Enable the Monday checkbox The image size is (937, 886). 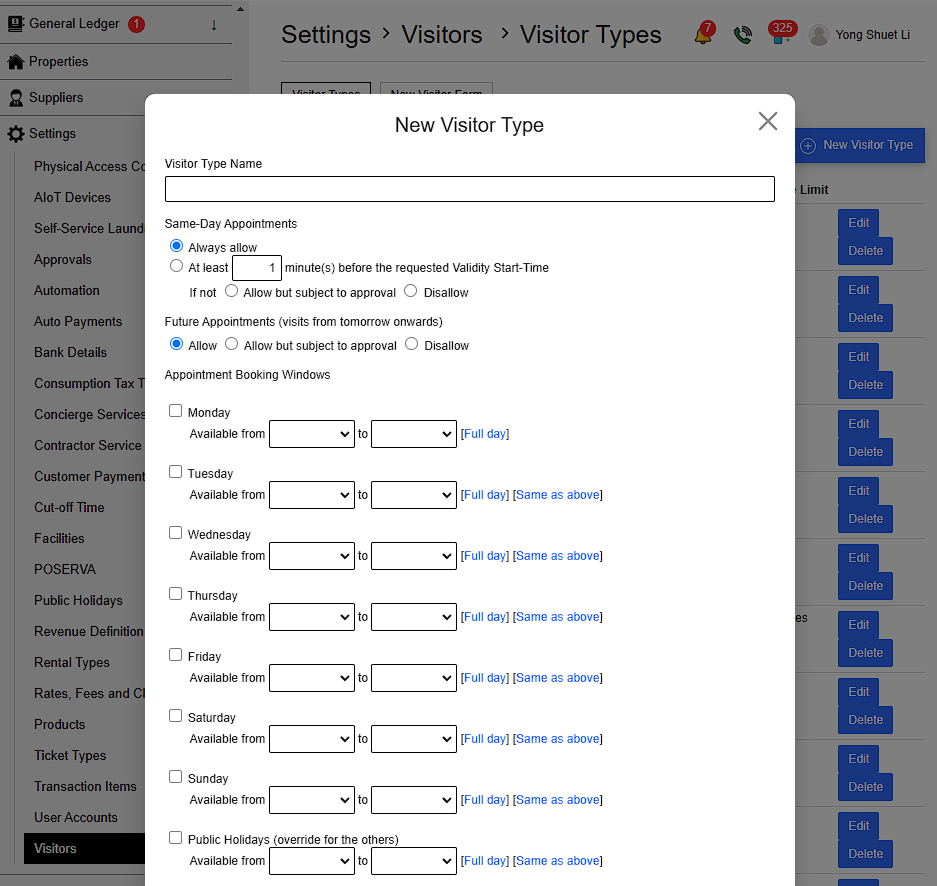coord(176,411)
